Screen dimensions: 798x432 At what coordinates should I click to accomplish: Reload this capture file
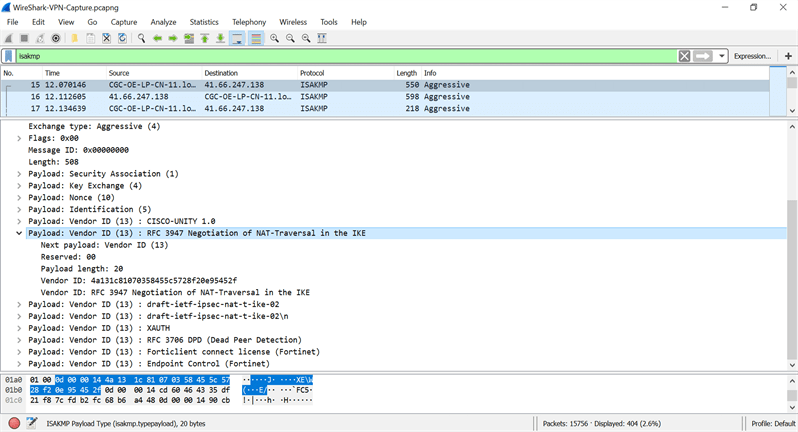pos(122,38)
